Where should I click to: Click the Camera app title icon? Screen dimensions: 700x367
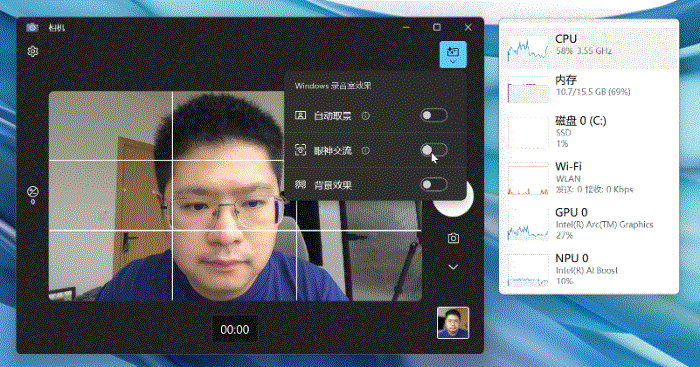point(32,28)
